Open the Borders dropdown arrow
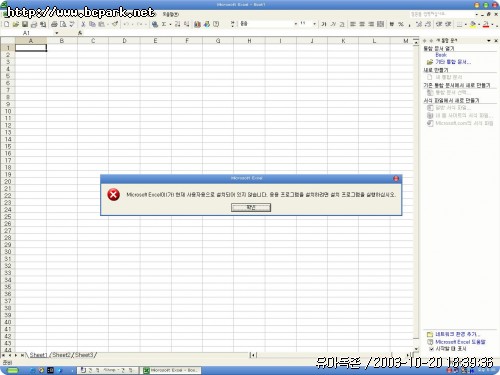500x375 pixels. [466, 24]
